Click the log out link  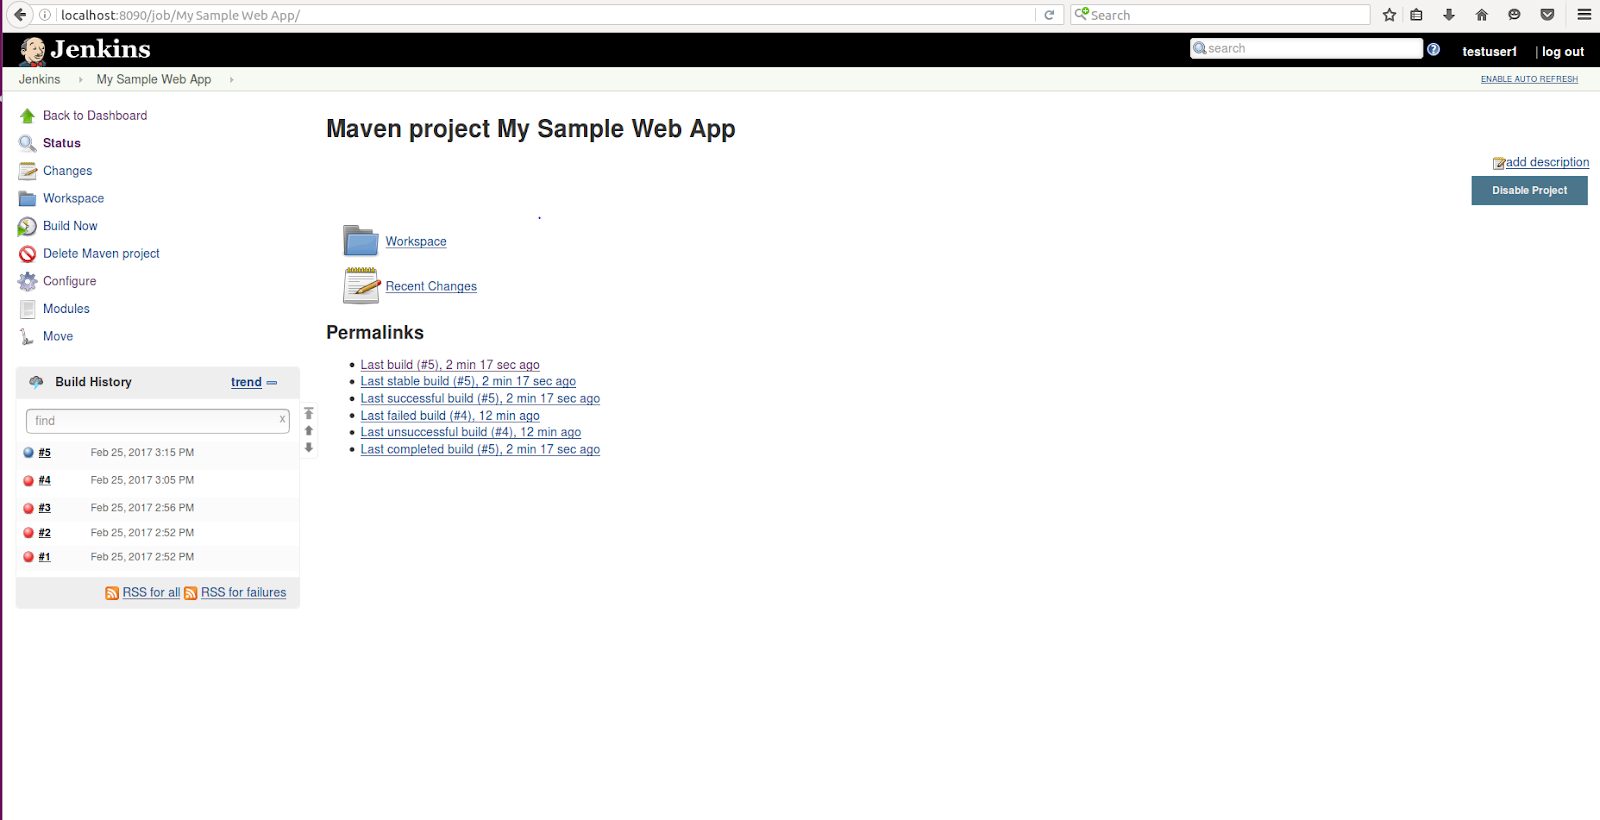pos(1563,52)
